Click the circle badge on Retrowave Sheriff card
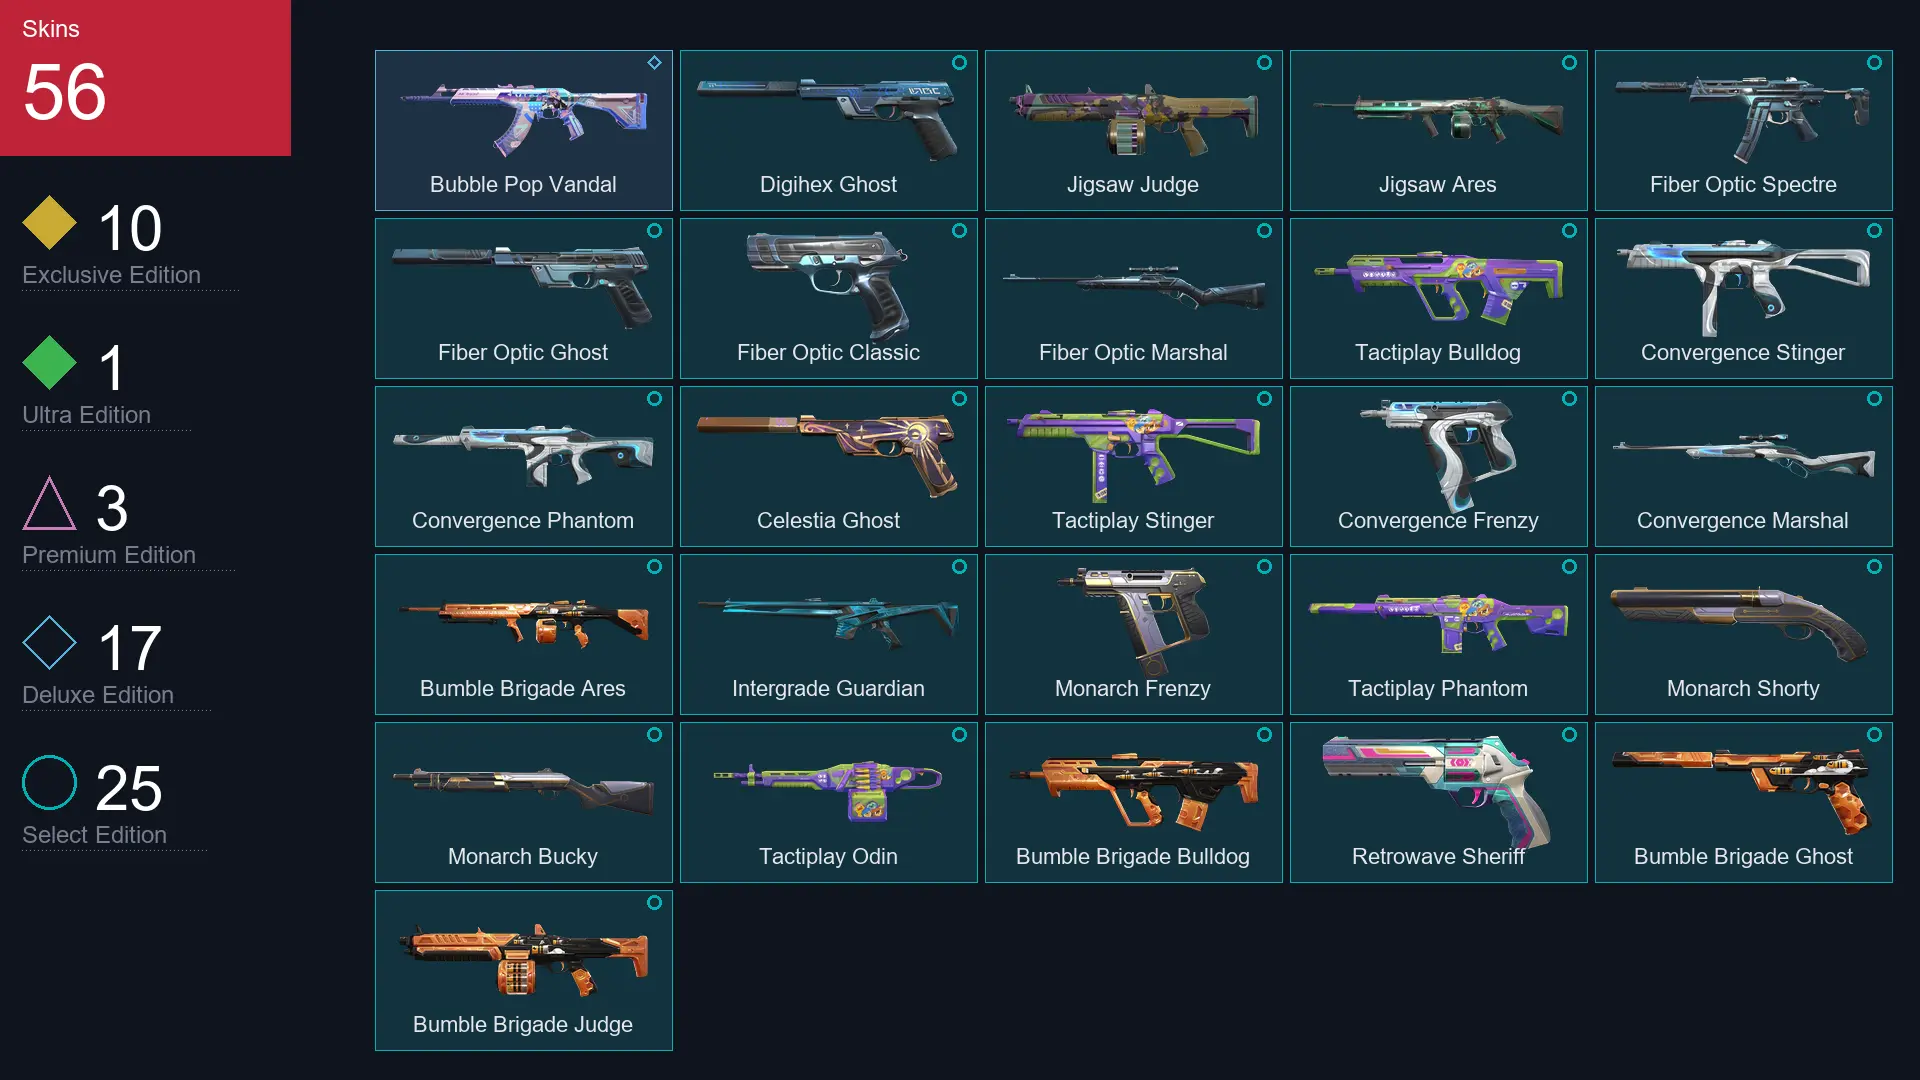 [1569, 735]
